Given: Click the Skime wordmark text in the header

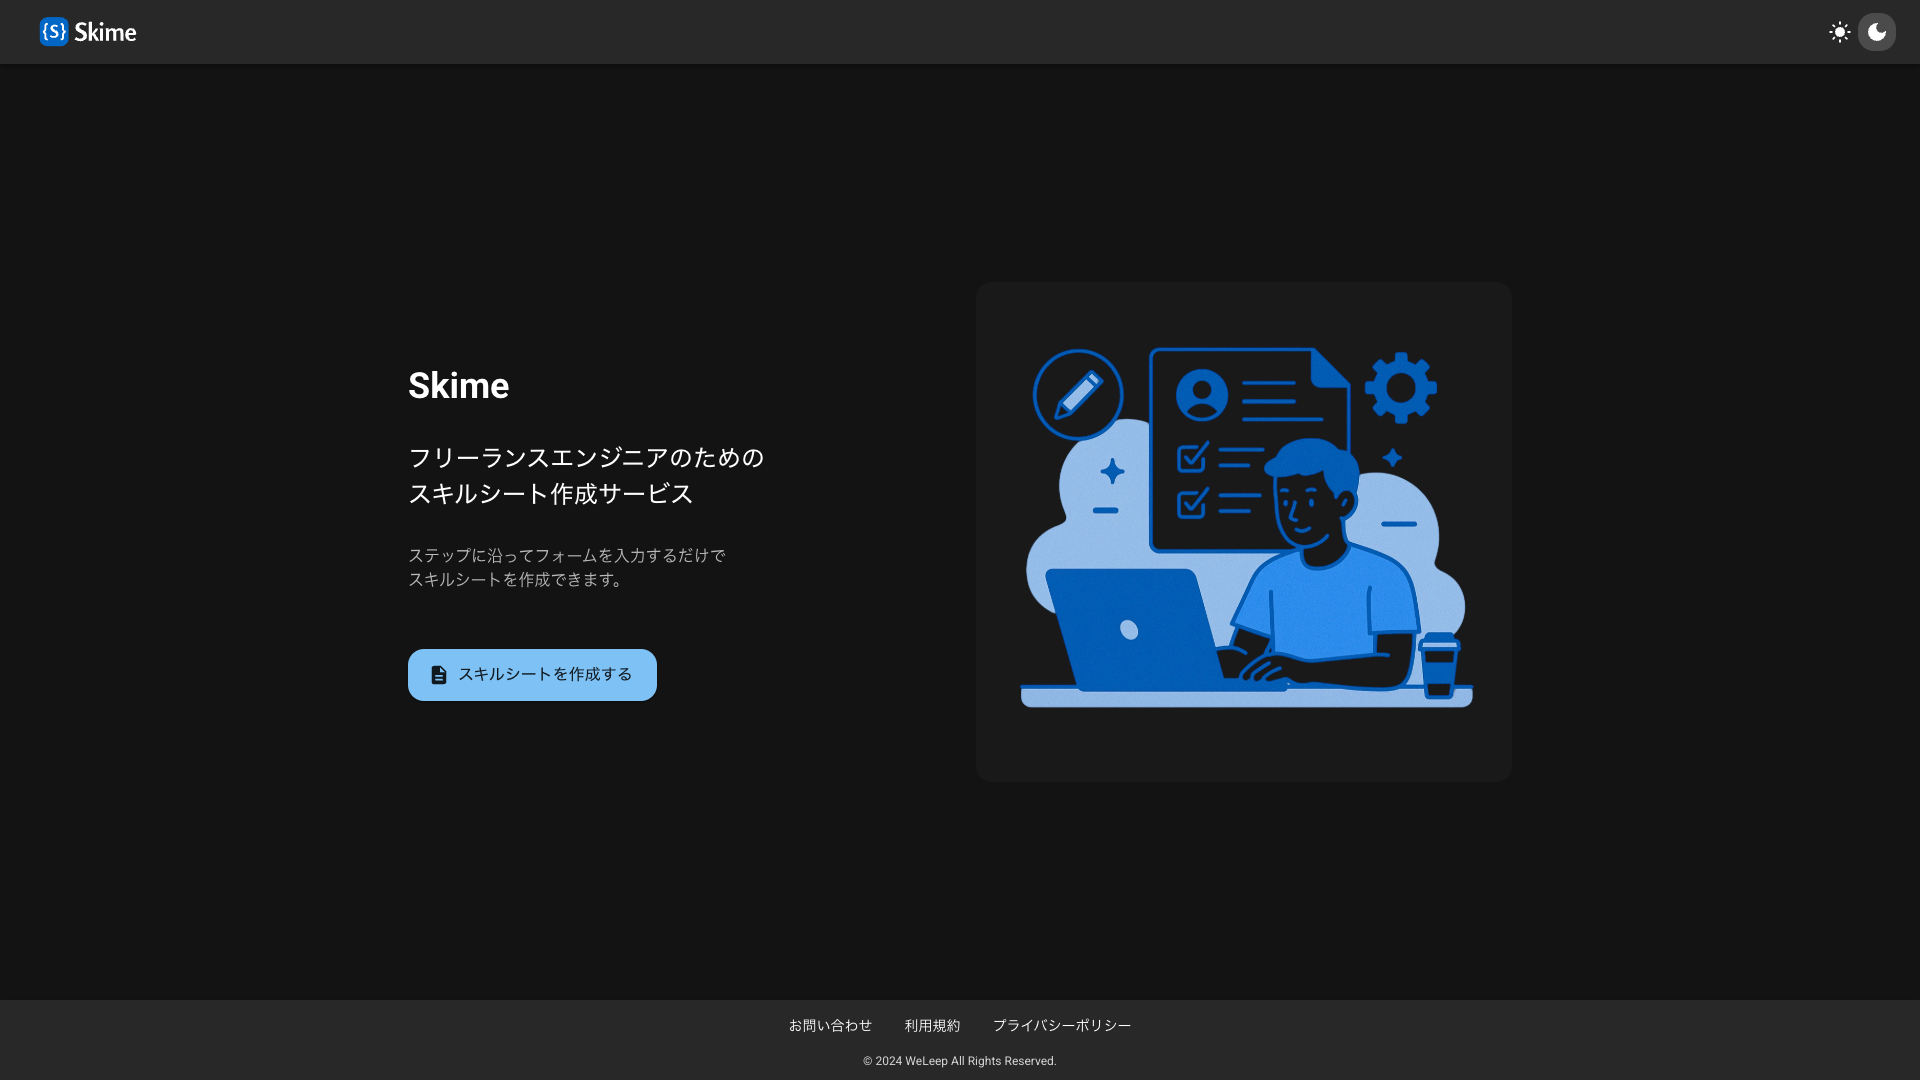Looking at the screenshot, I should click(105, 32).
